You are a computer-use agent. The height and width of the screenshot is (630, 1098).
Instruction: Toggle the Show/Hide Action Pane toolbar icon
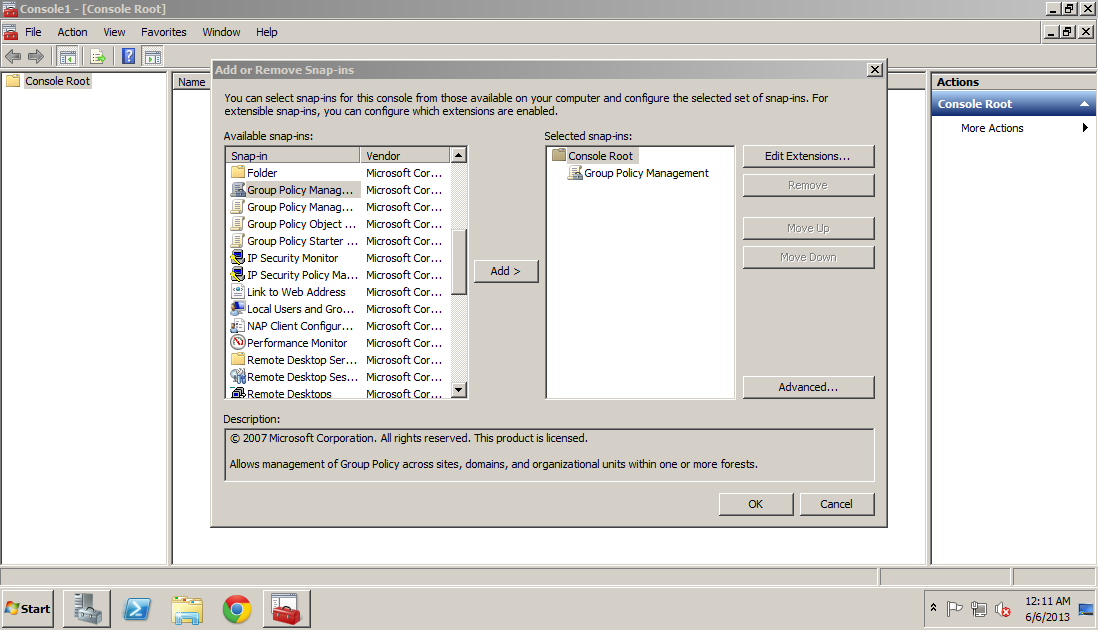click(153, 57)
